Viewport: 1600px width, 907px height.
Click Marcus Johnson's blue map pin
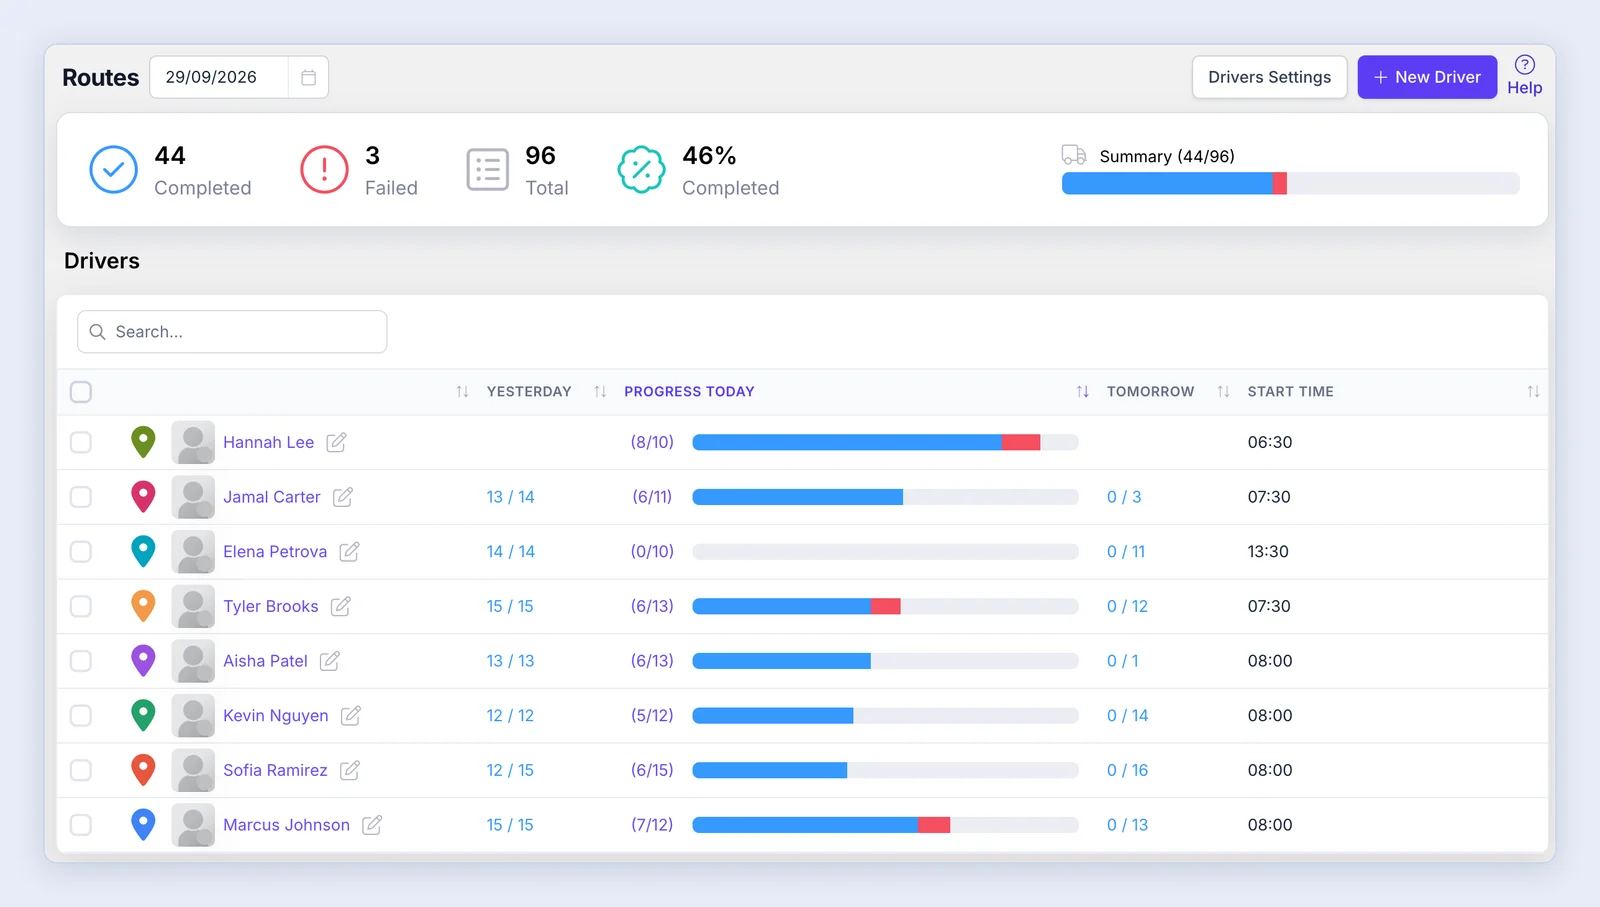[144, 824]
